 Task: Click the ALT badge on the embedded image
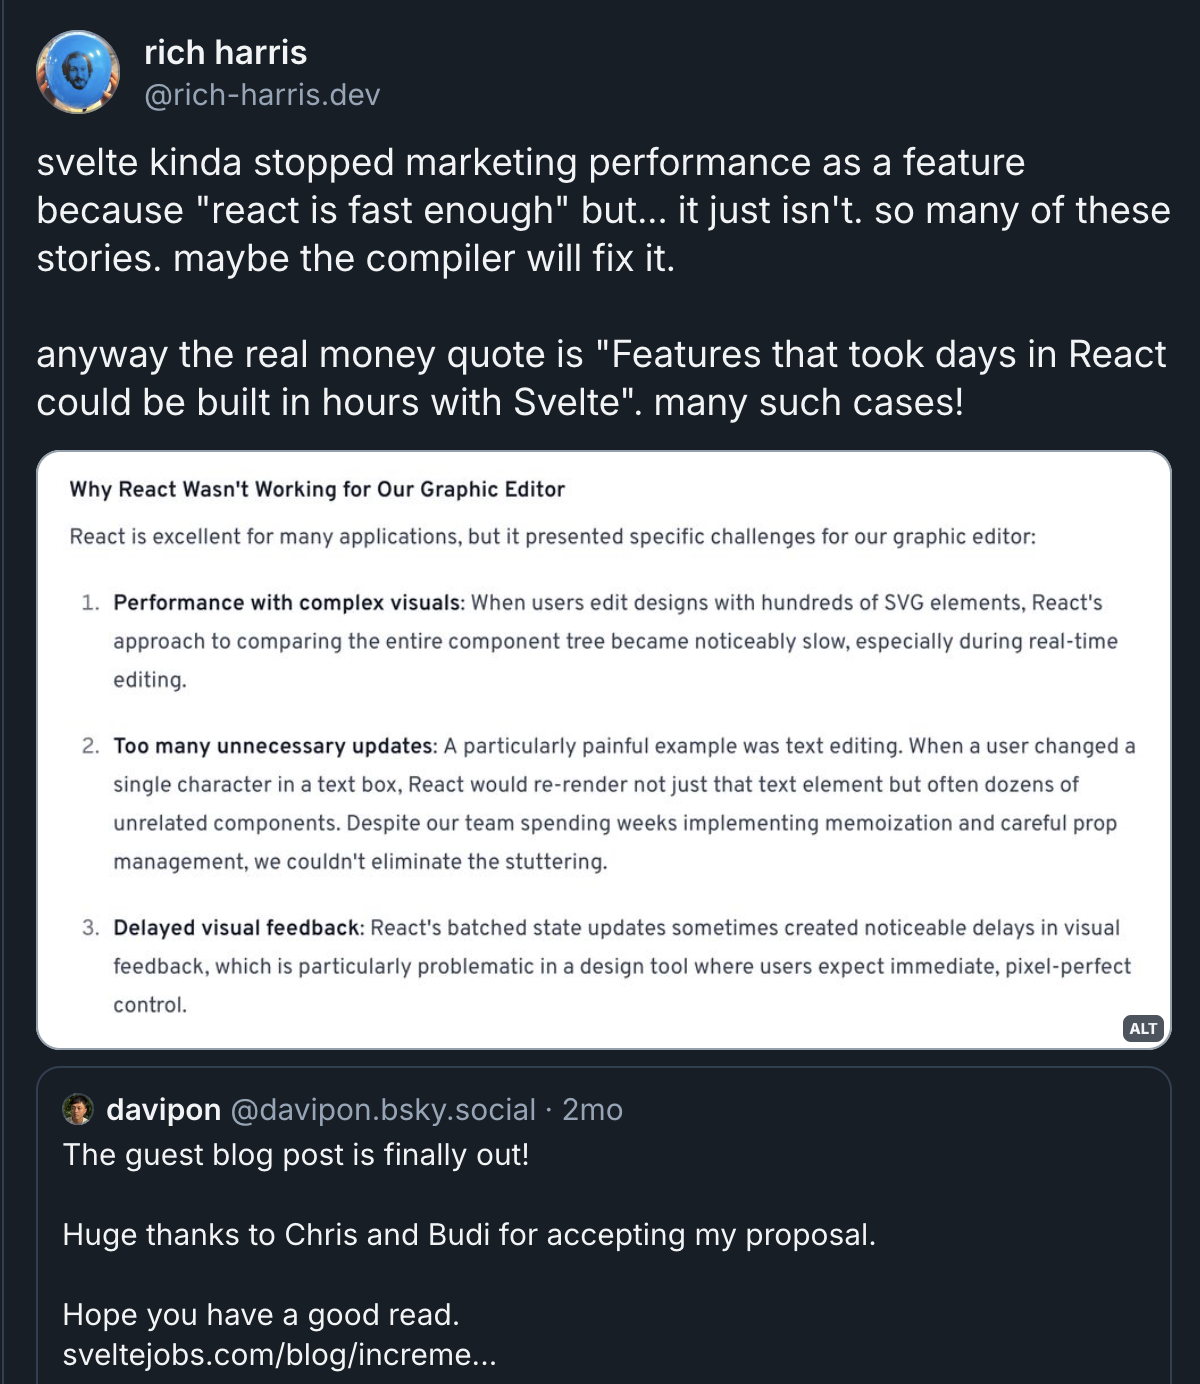tap(1141, 1027)
